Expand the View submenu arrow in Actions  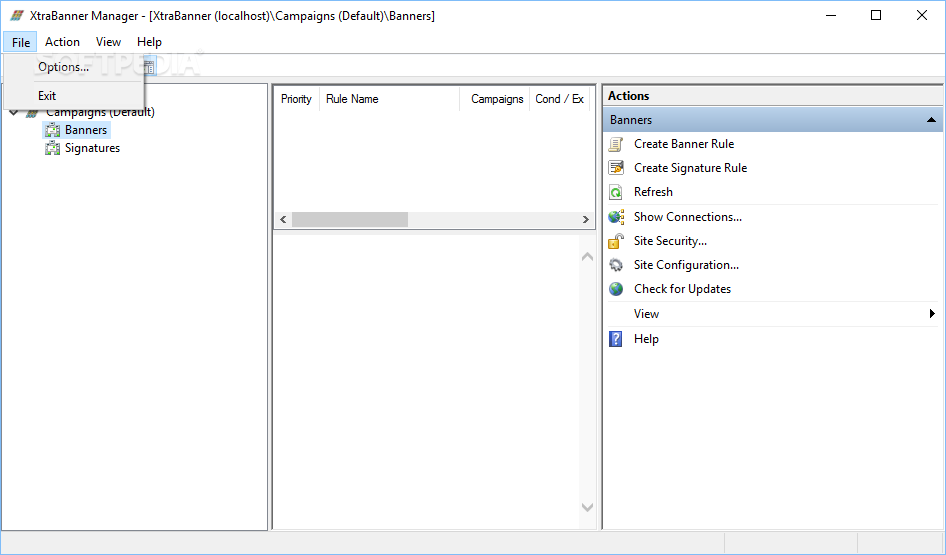click(x=932, y=314)
